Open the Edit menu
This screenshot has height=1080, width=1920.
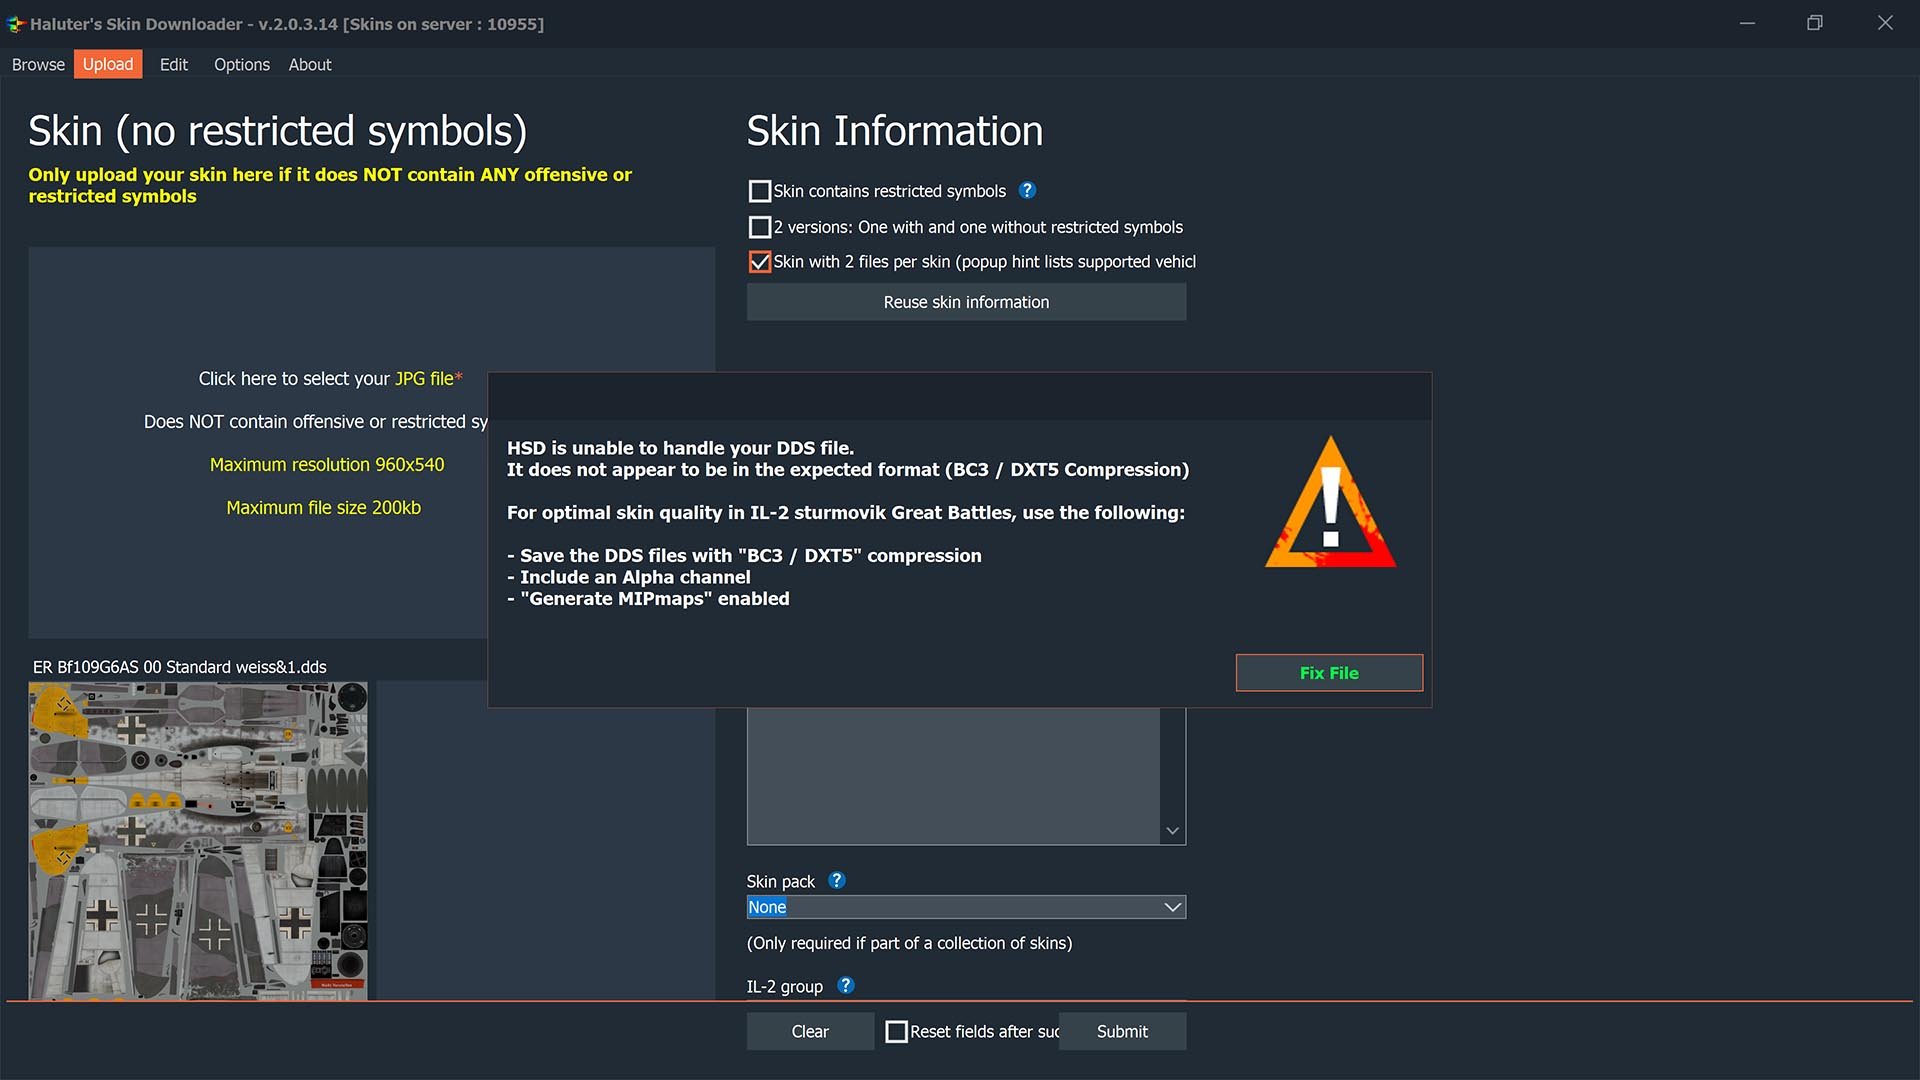click(174, 64)
